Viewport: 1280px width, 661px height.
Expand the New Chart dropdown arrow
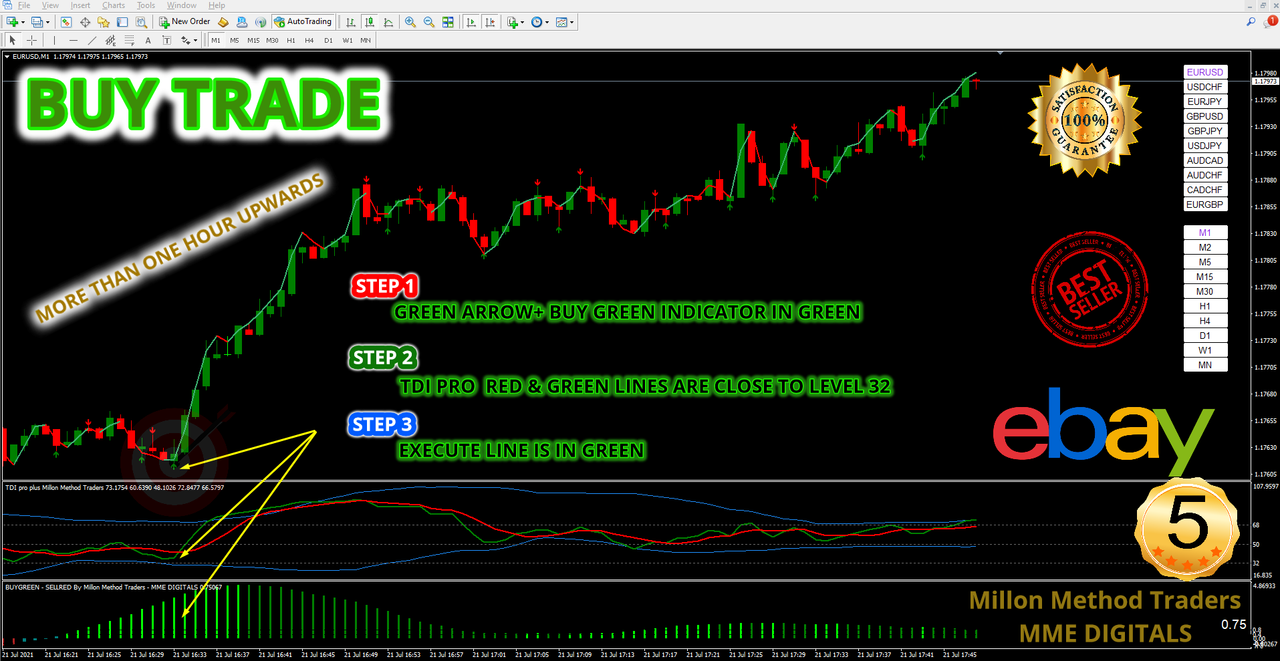23,22
